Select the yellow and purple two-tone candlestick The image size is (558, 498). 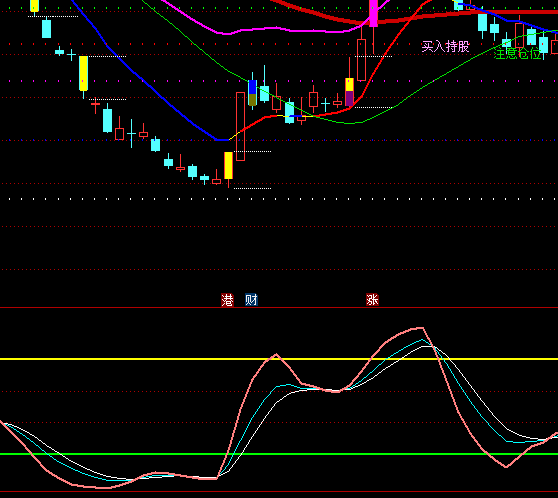[x=349, y=92]
